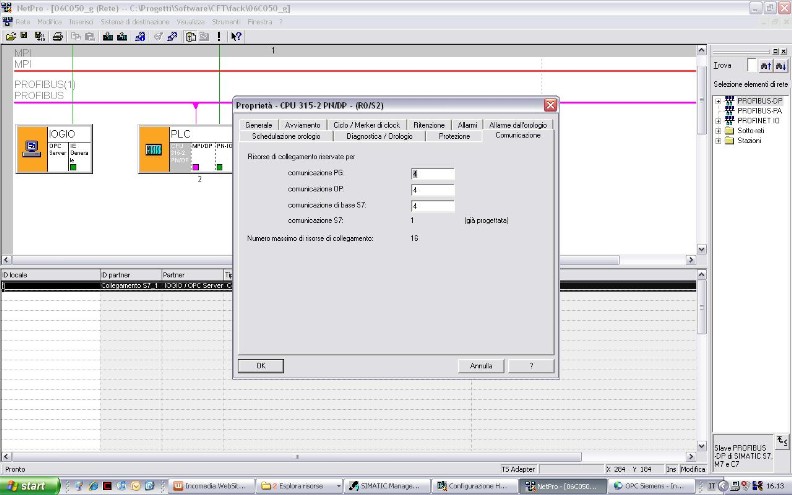Click the comunicazione PG input field
Image resolution: width=792 pixels, height=495 pixels.
(432, 174)
